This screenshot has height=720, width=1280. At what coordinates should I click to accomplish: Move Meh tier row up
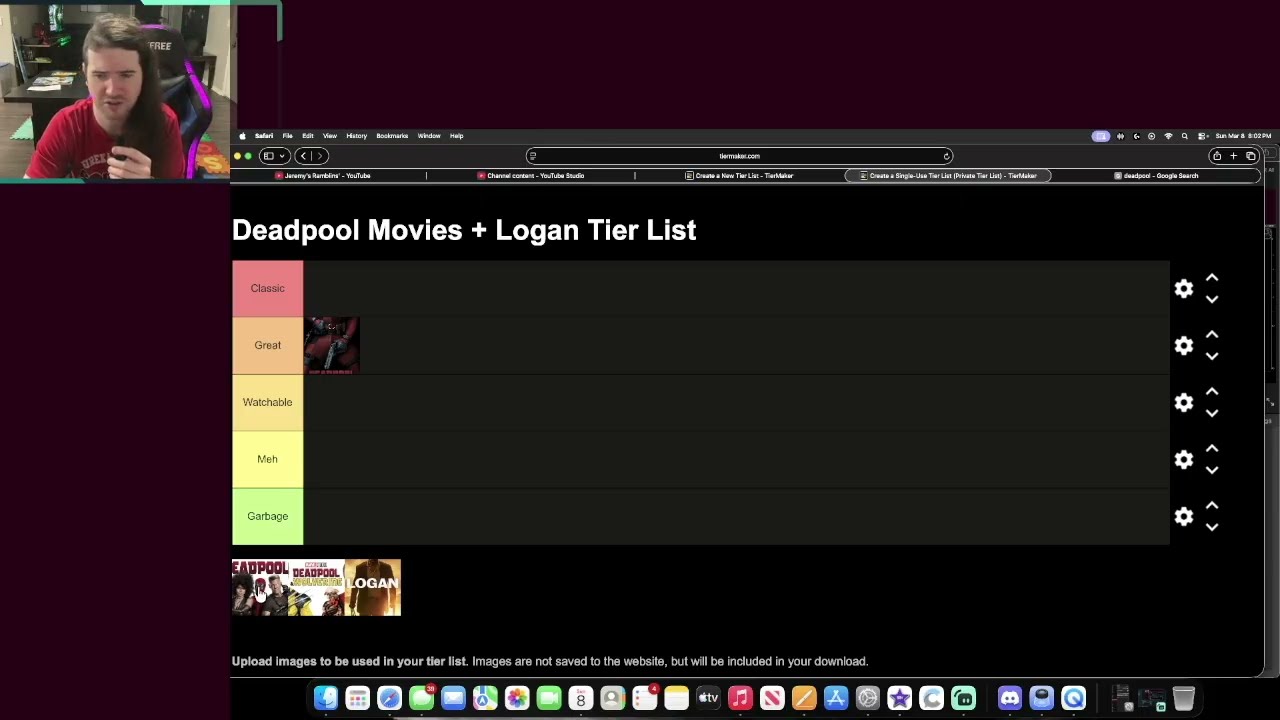(1212, 448)
